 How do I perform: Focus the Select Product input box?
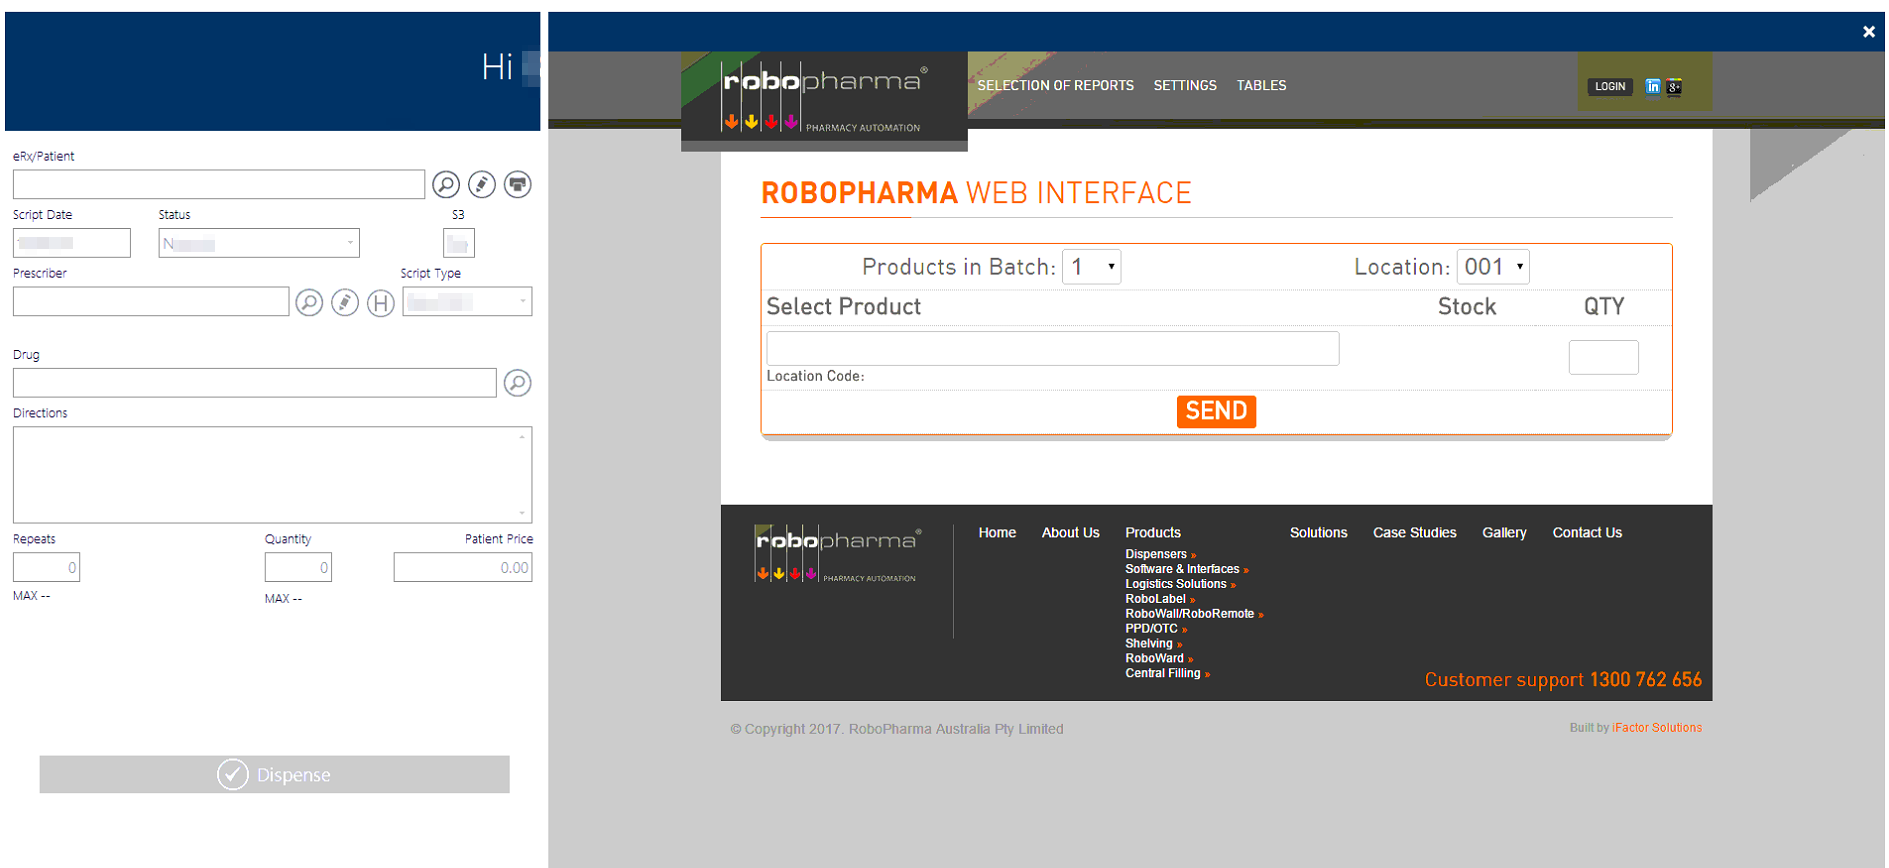(x=1053, y=348)
